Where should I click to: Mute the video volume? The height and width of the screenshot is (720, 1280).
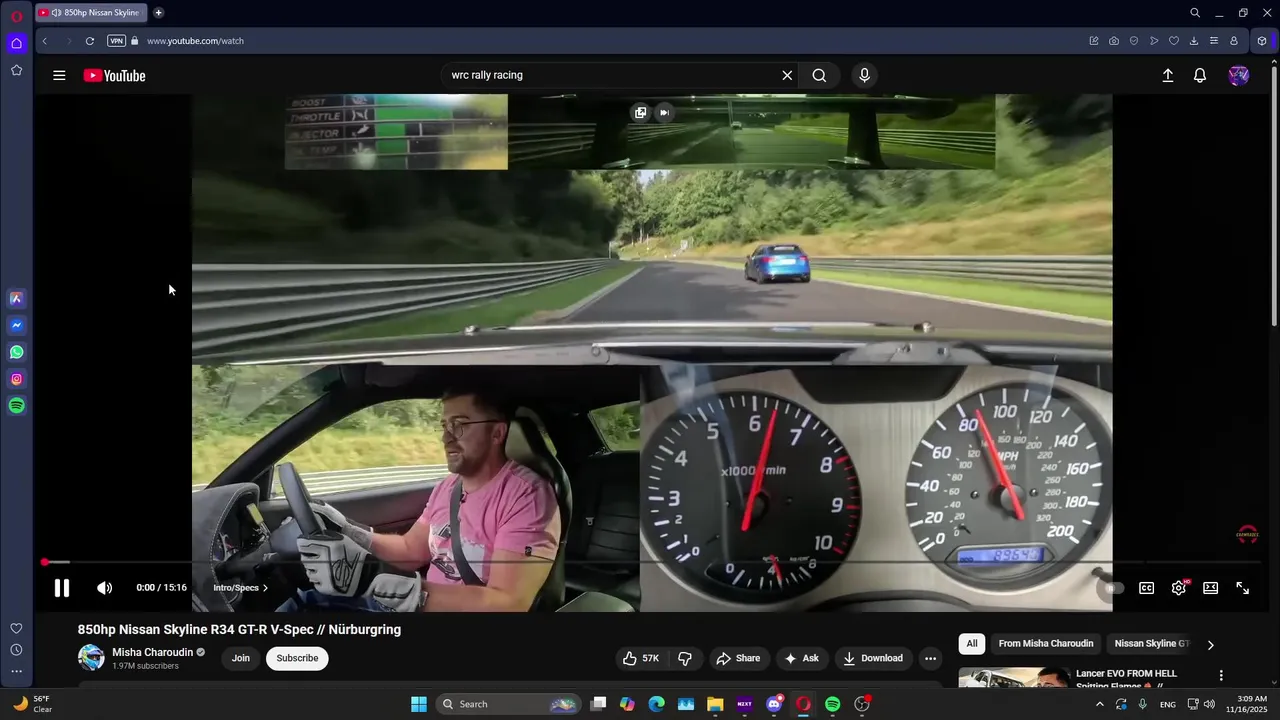(104, 588)
